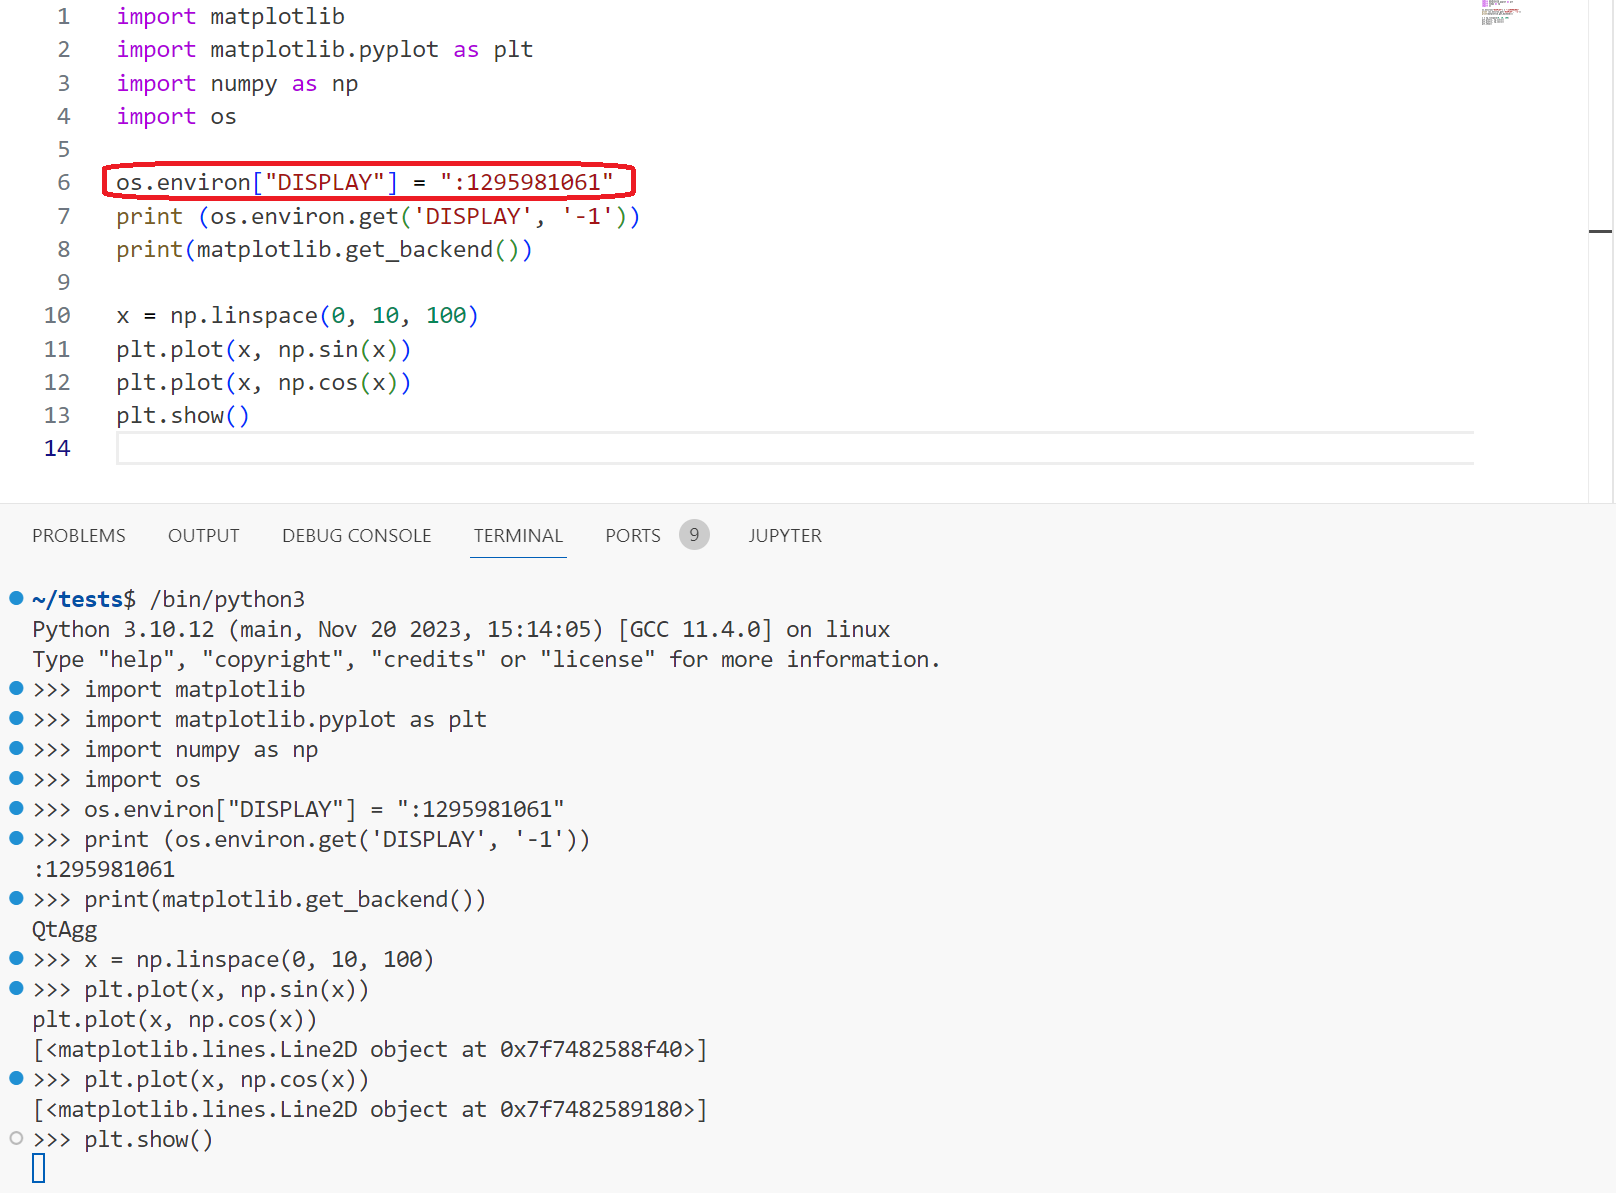Show the PORTS panel tab
1616x1193 pixels.
coord(632,536)
